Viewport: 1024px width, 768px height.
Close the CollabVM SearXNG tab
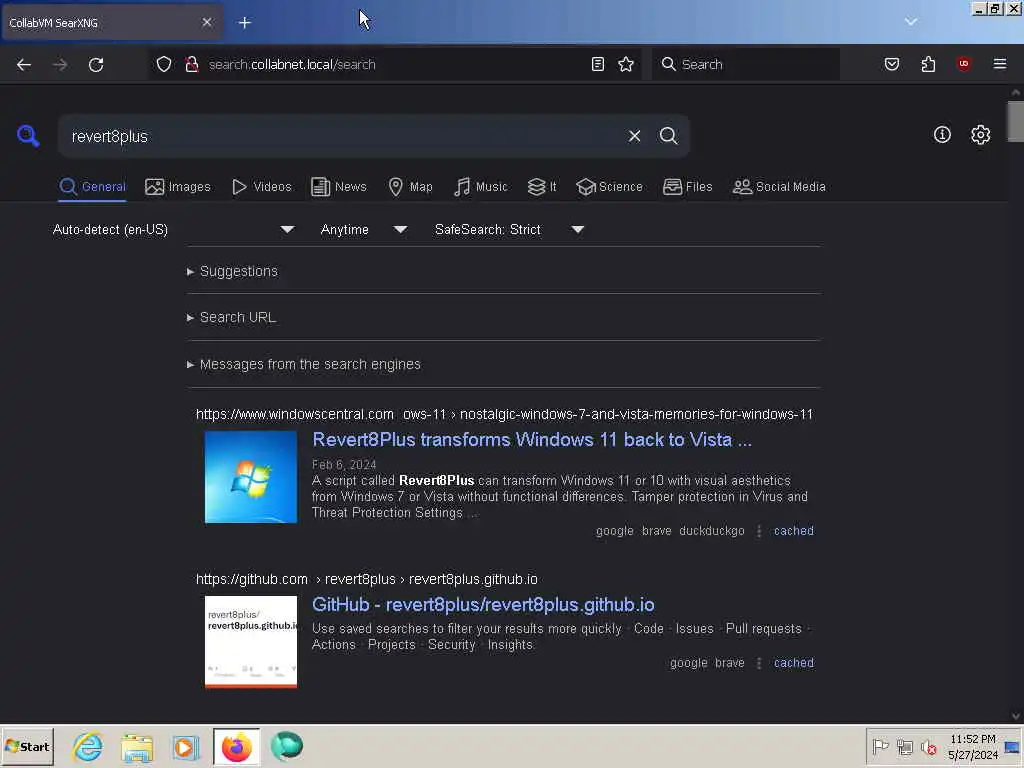(x=207, y=22)
